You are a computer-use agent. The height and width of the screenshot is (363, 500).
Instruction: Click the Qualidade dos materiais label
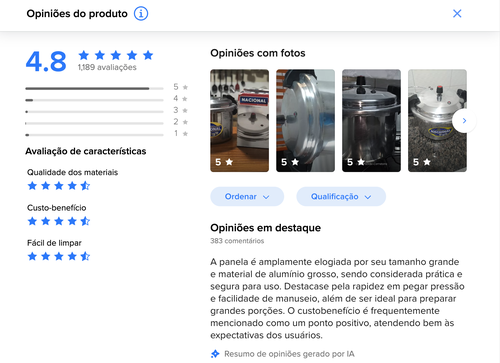point(72,172)
